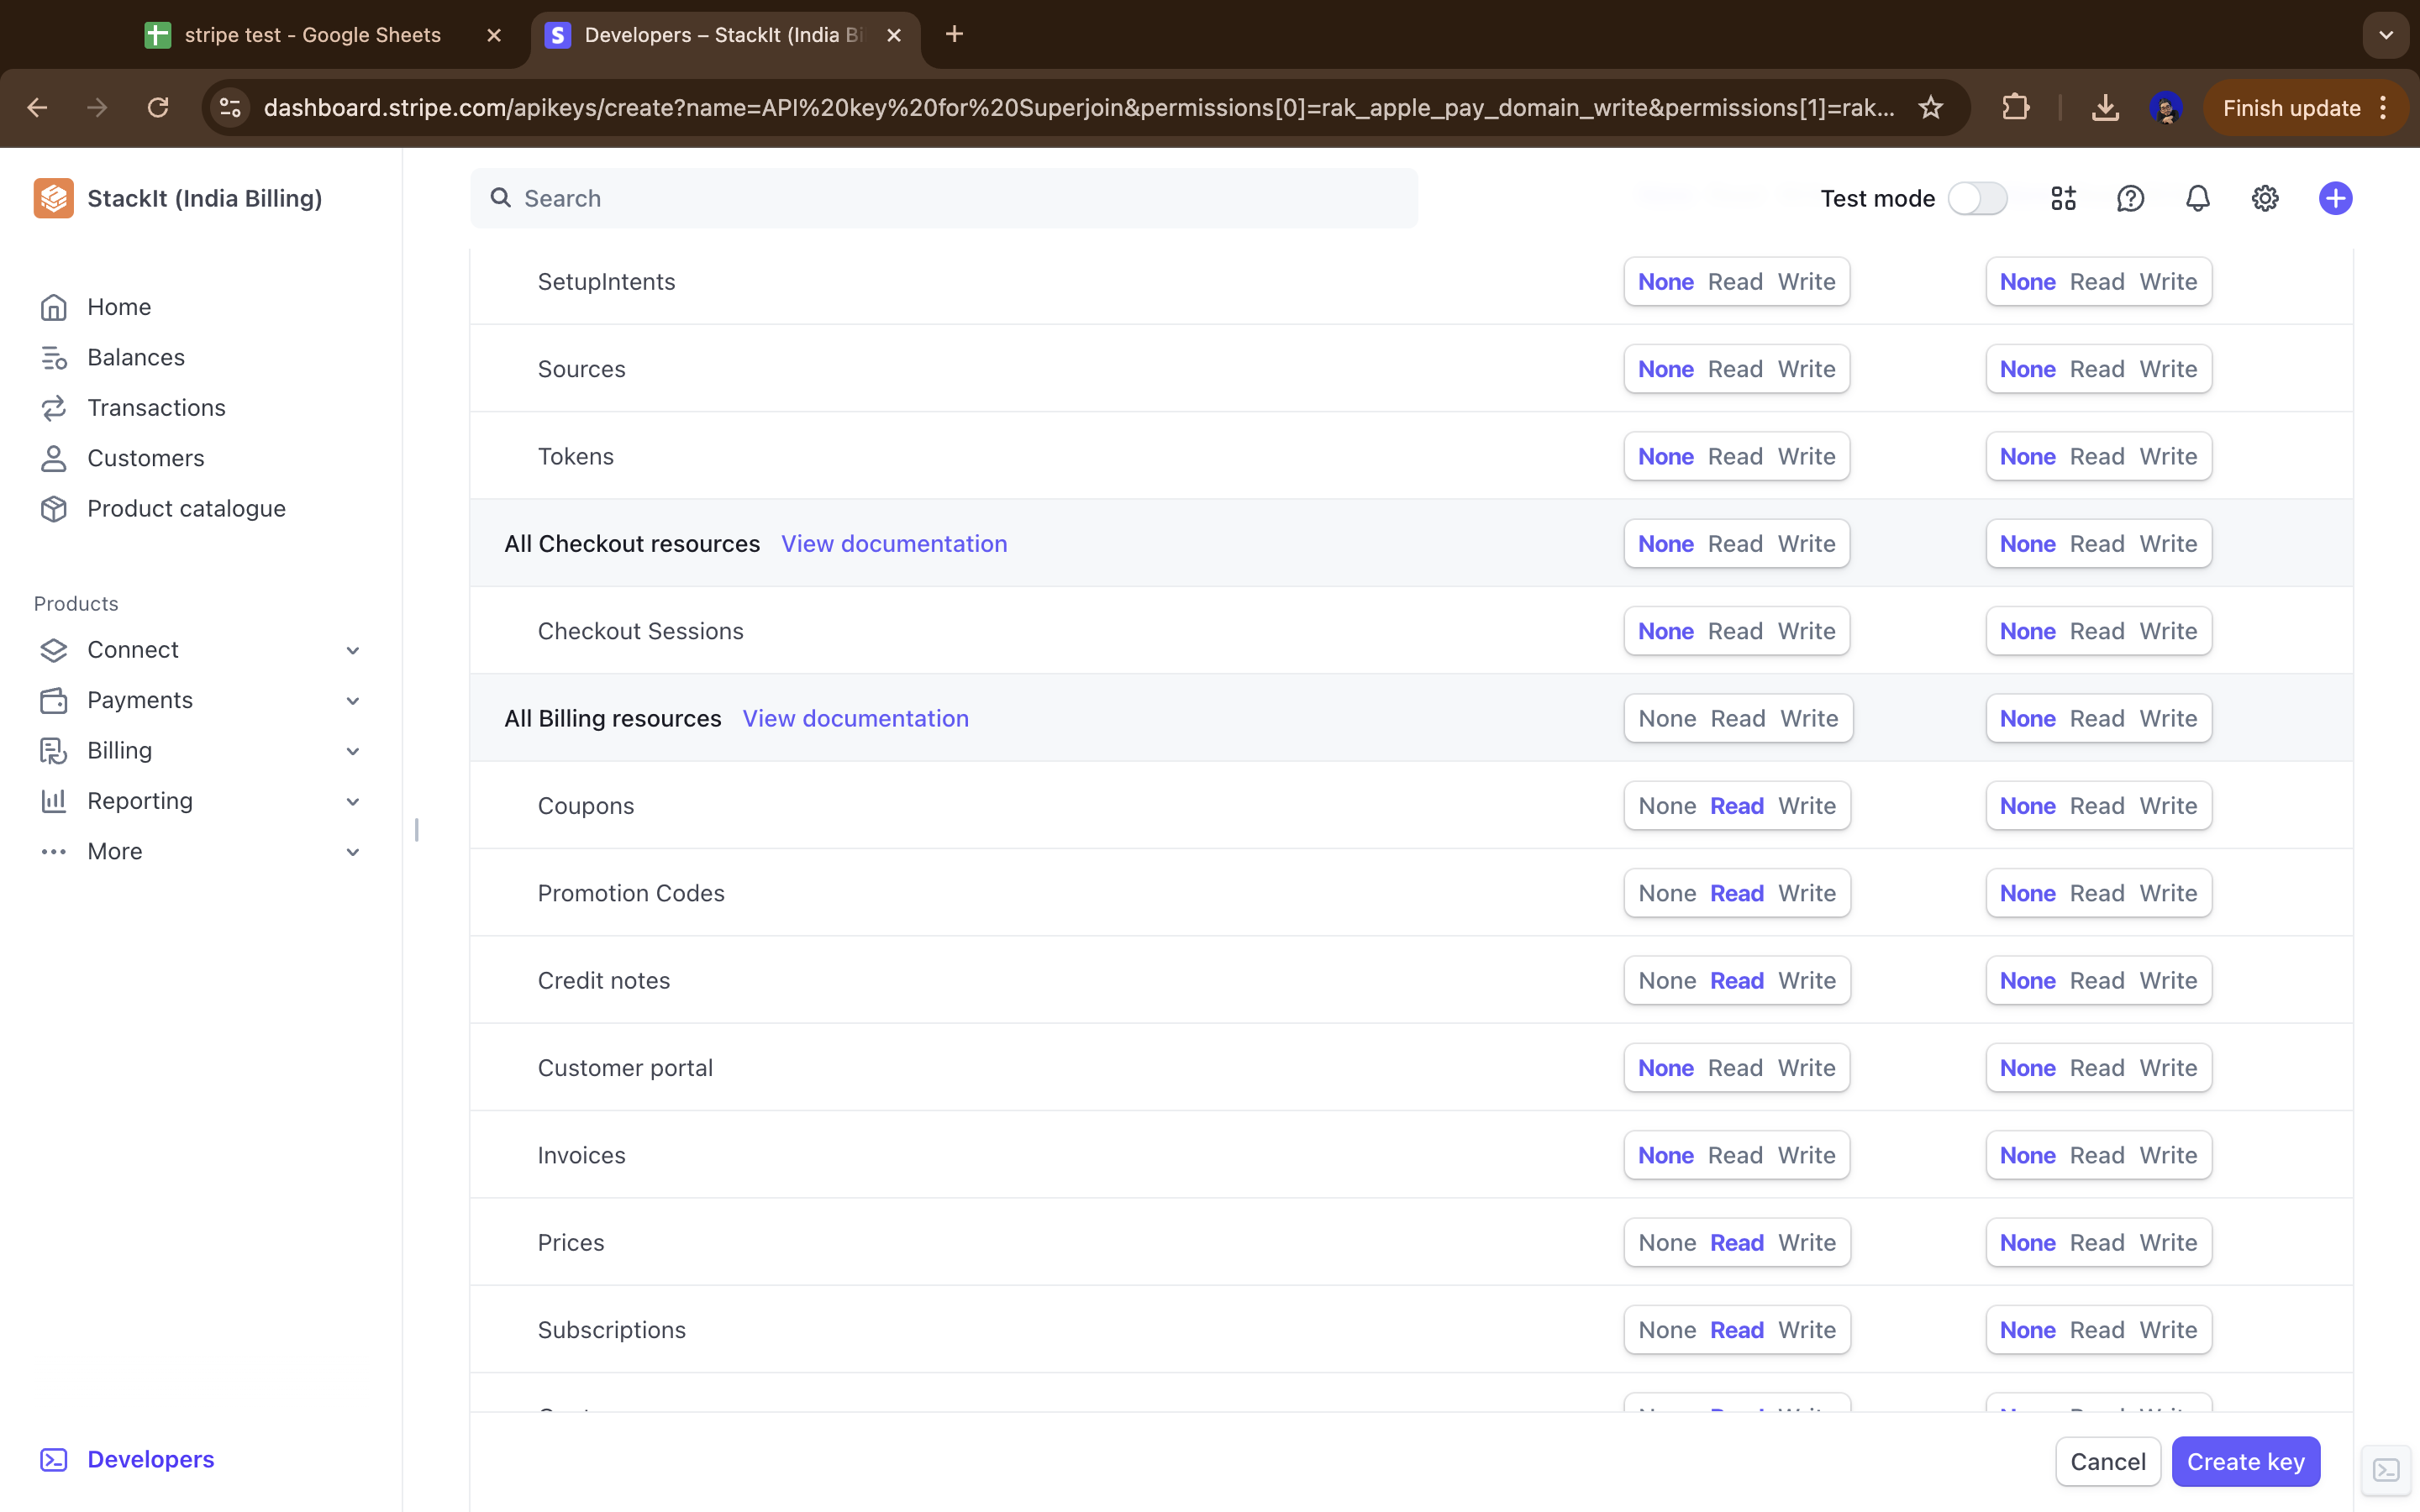Bookmark page with star icon
The height and width of the screenshot is (1512, 2420).
coord(1930,107)
